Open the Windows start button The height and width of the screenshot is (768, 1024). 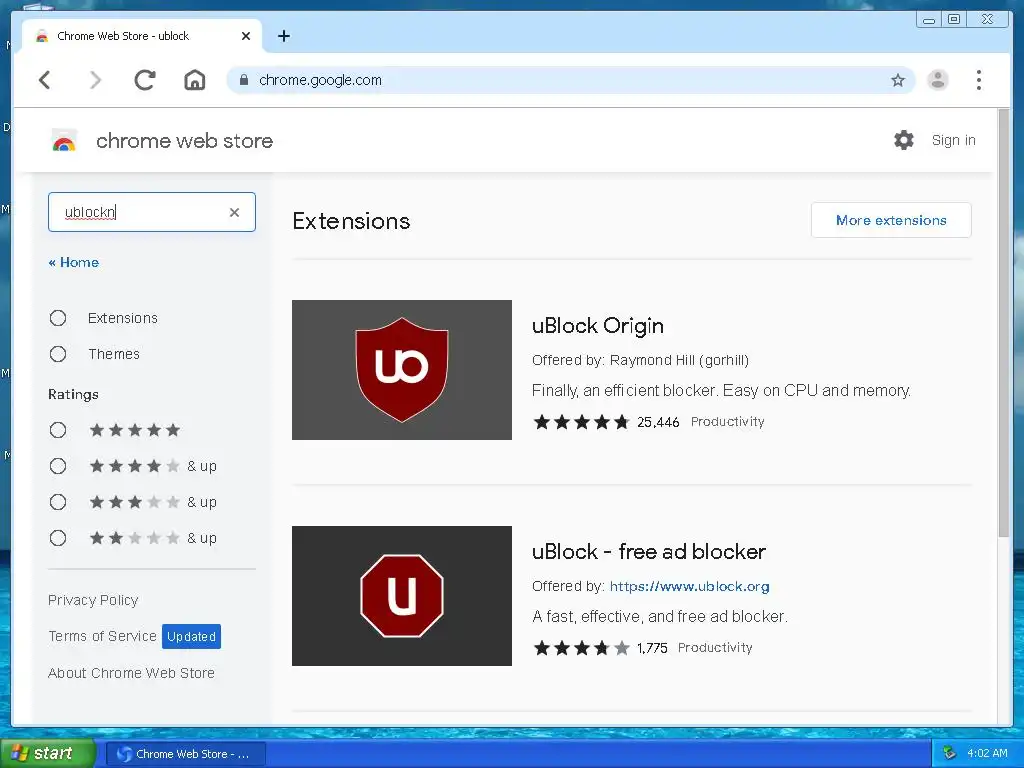pos(47,753)
